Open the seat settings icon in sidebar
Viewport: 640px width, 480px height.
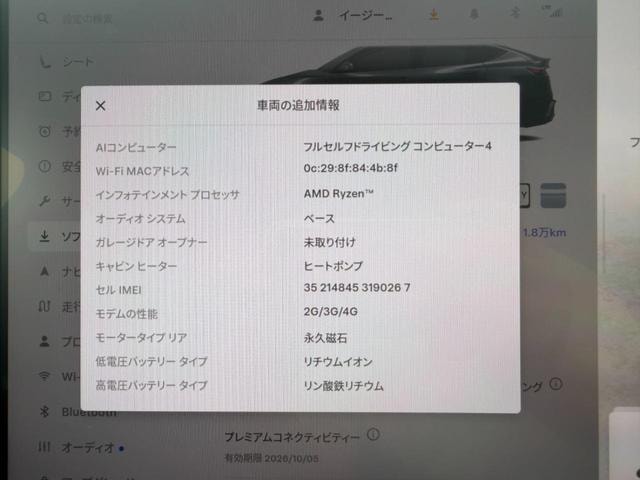click(x=44, y=62)
